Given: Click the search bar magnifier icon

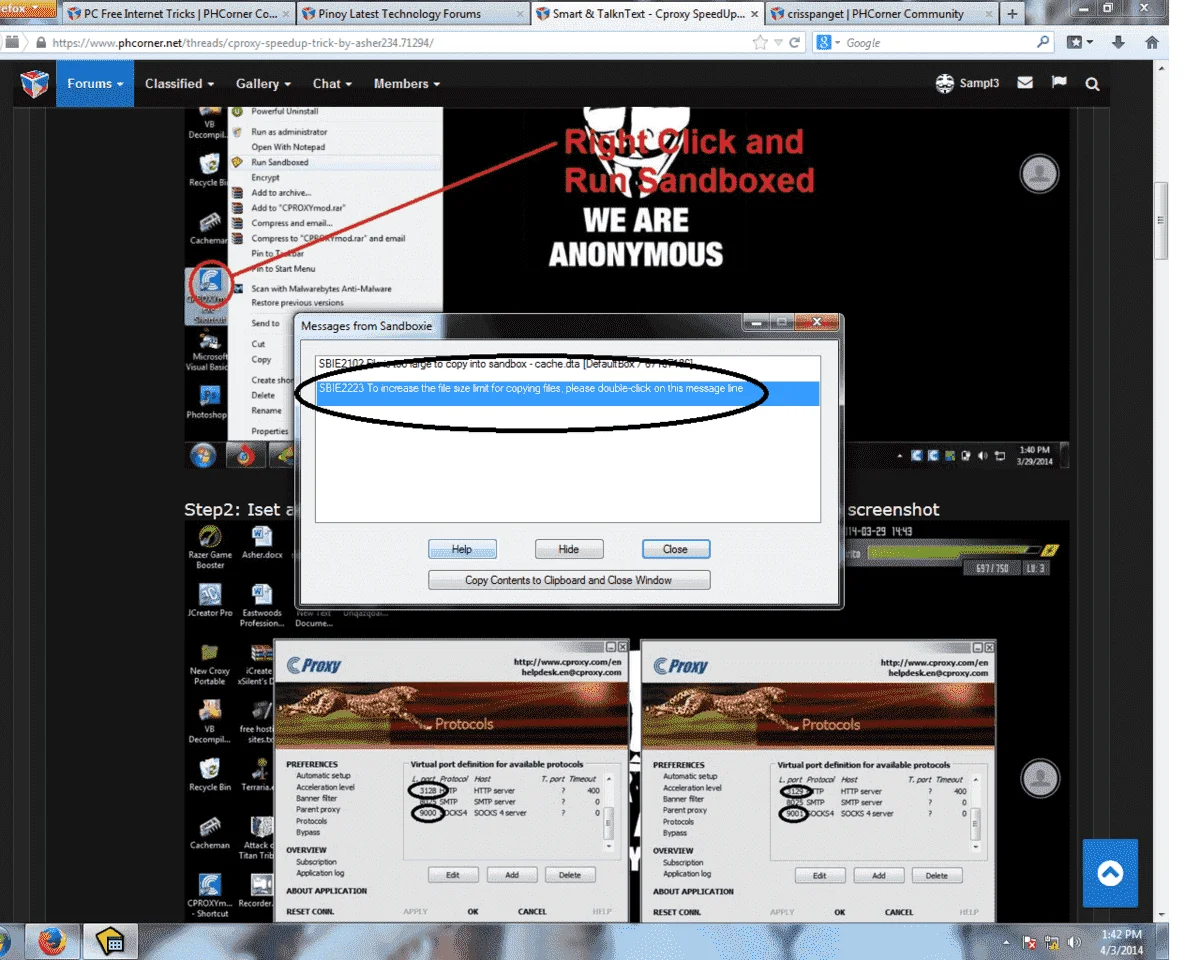Looking at the screenshot, I should coord(1043,43).
